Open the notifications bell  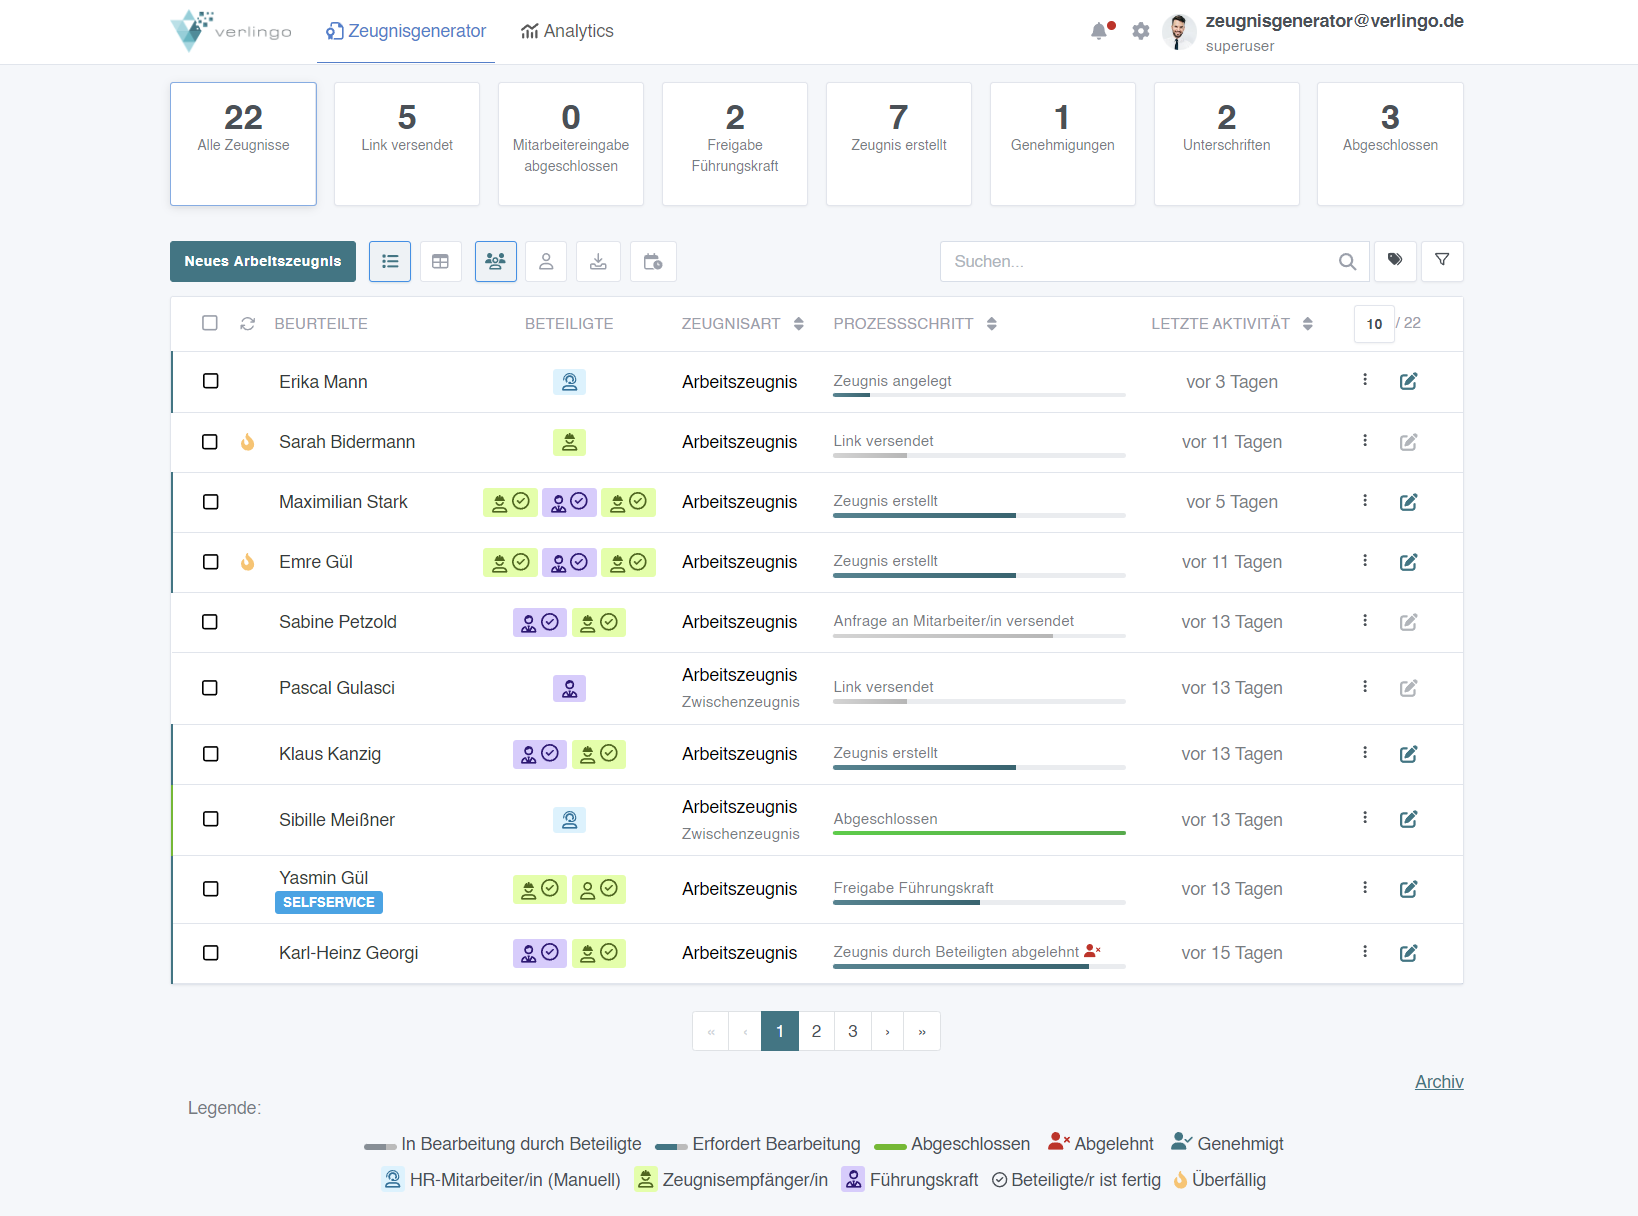(x=1100, y=31)
